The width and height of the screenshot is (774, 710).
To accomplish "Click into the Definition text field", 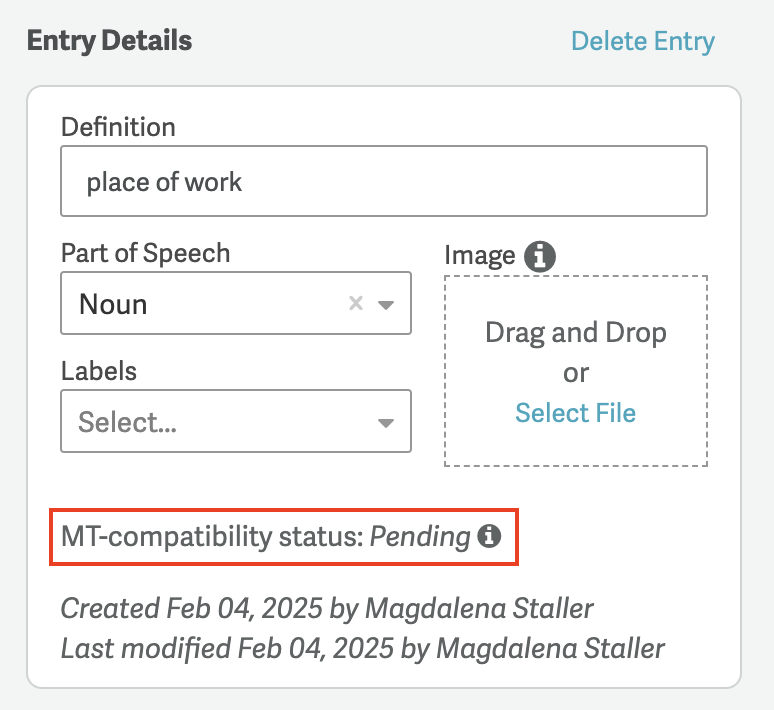I will point(384,181).
